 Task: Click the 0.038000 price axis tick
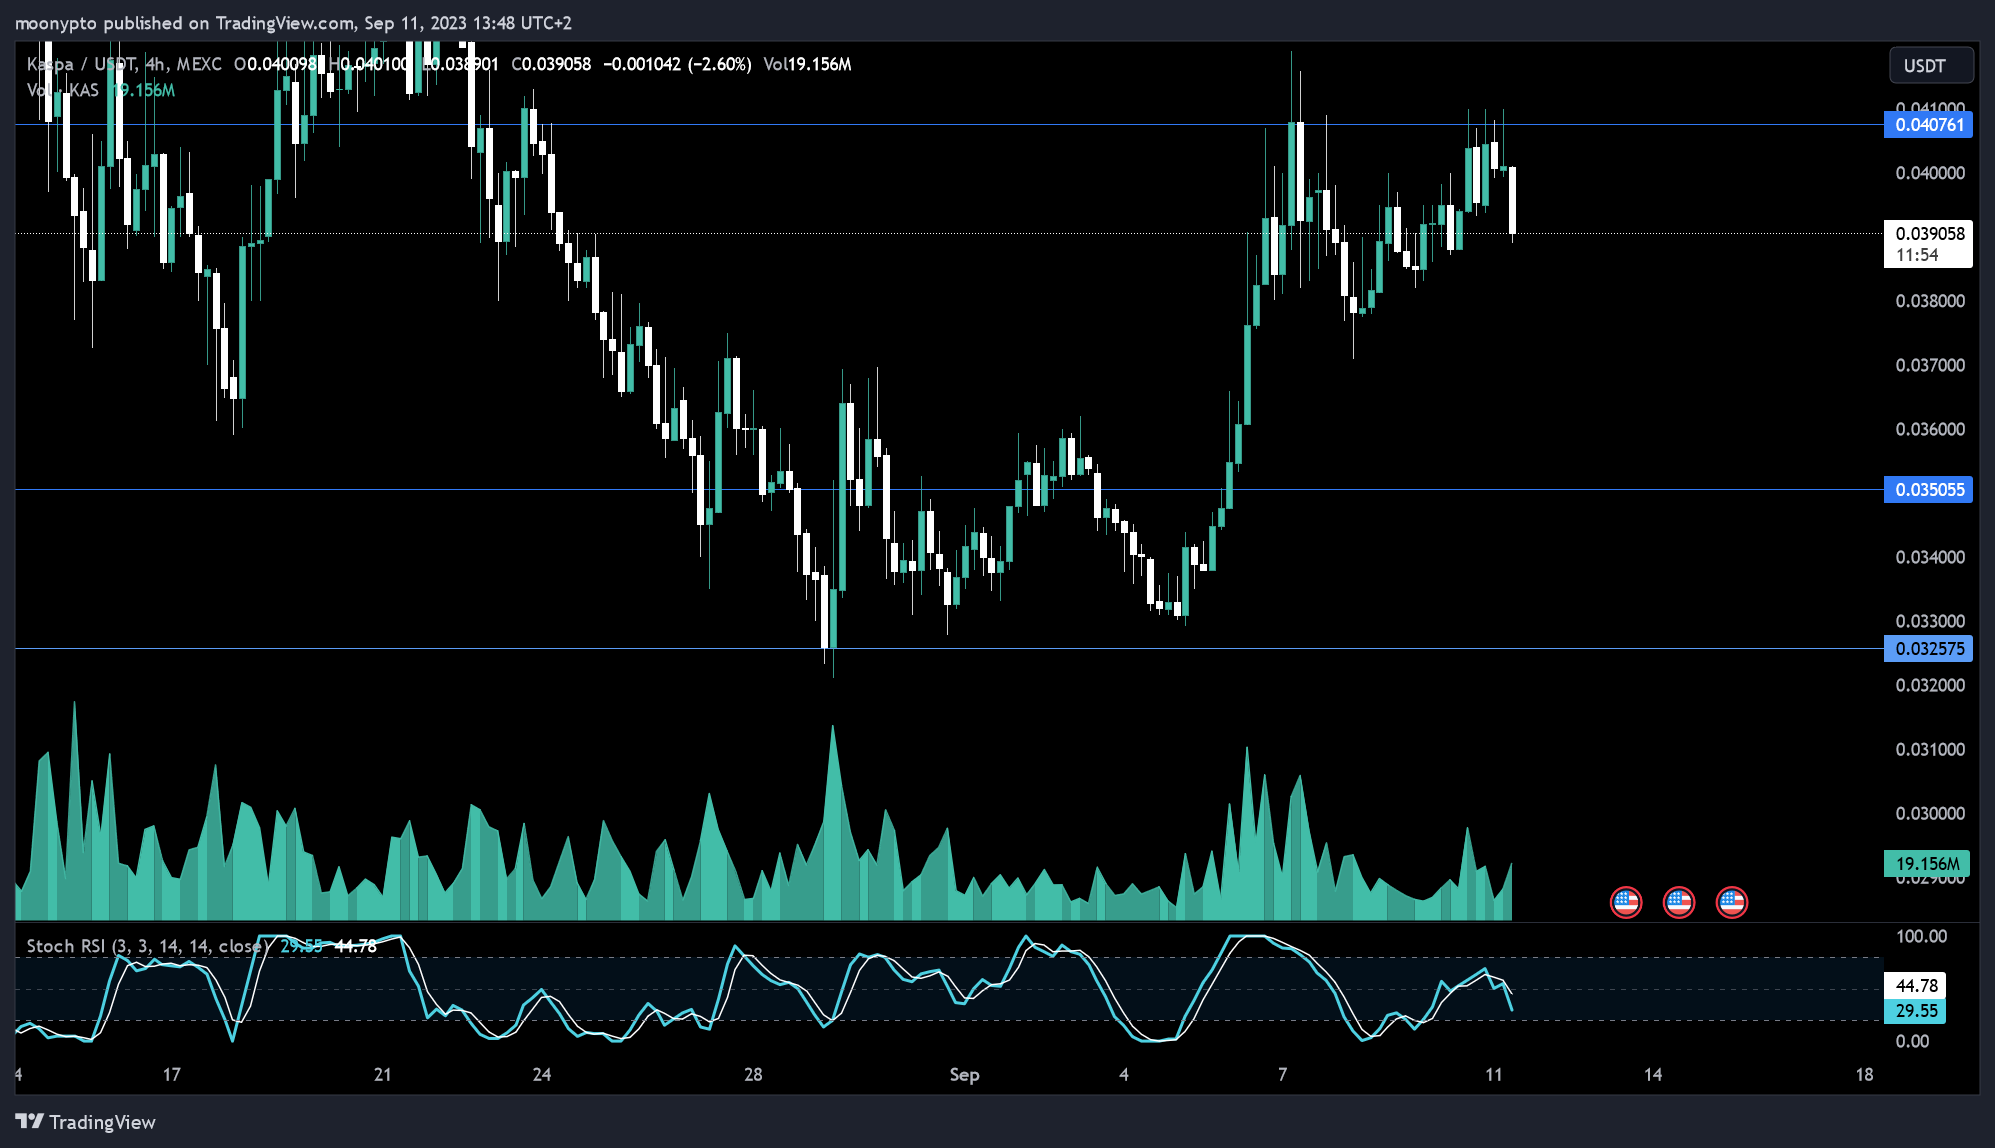(1930, 301)
